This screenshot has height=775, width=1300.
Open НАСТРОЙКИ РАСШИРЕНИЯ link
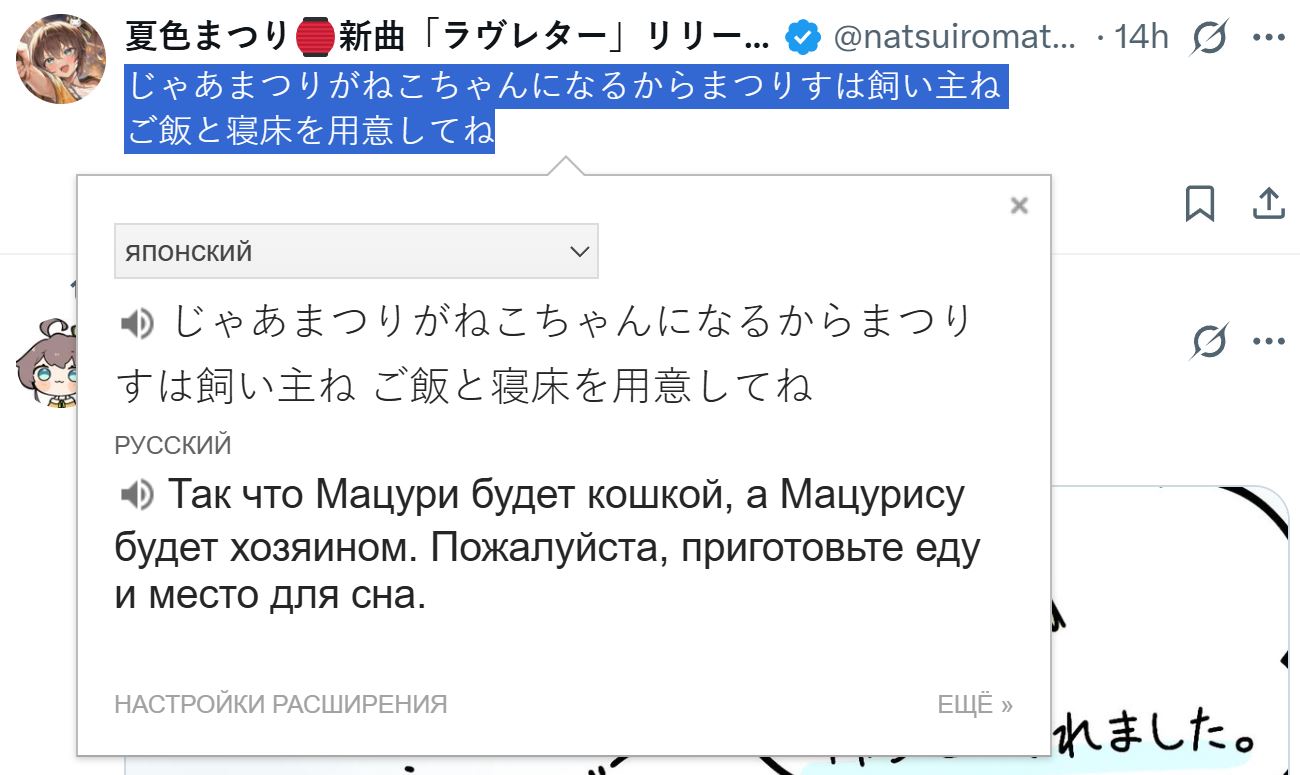tap(281, 704)
